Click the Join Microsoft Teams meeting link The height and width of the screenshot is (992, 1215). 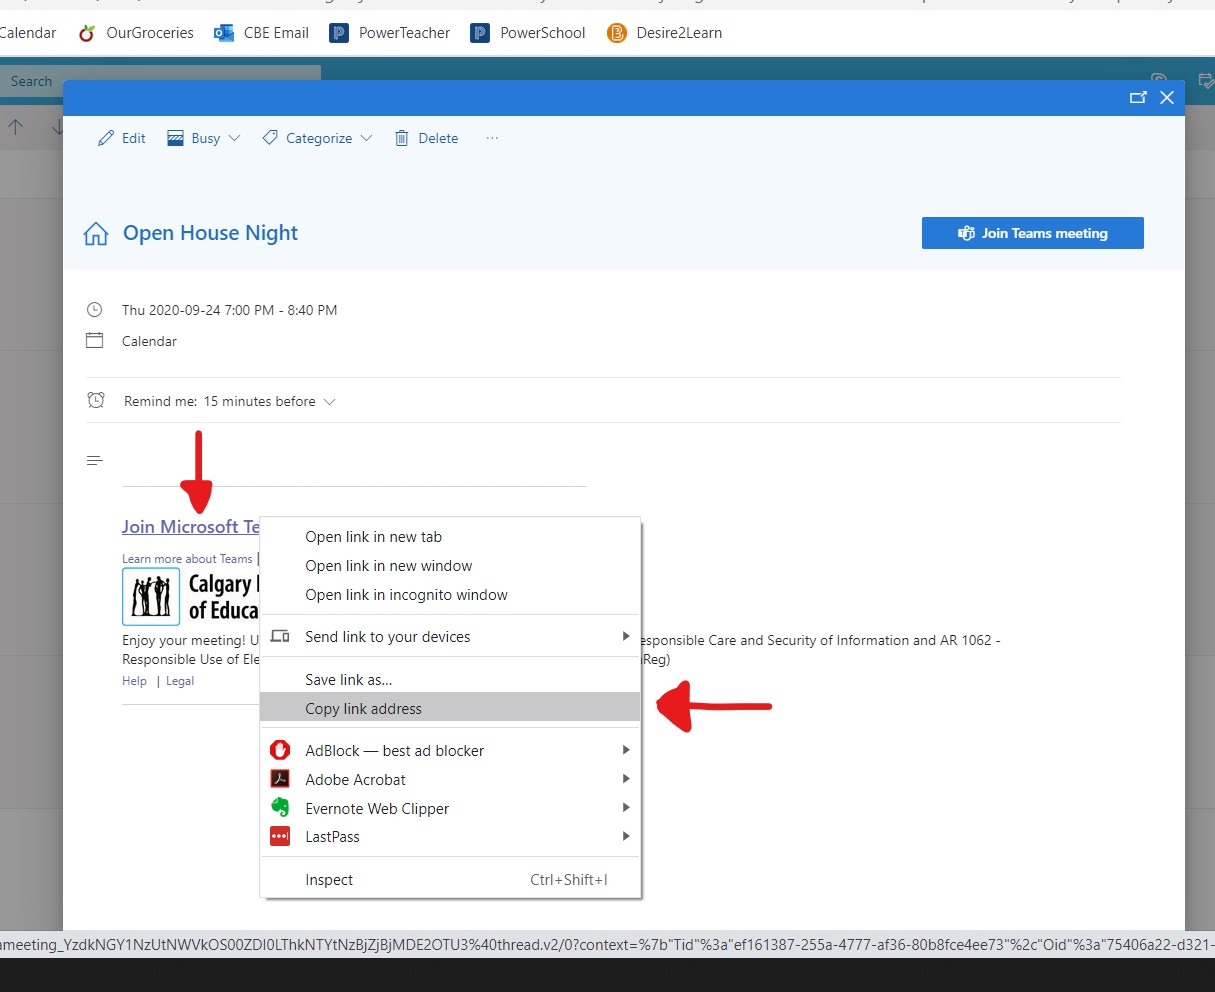pyautogui.click(x=190, y=527)
